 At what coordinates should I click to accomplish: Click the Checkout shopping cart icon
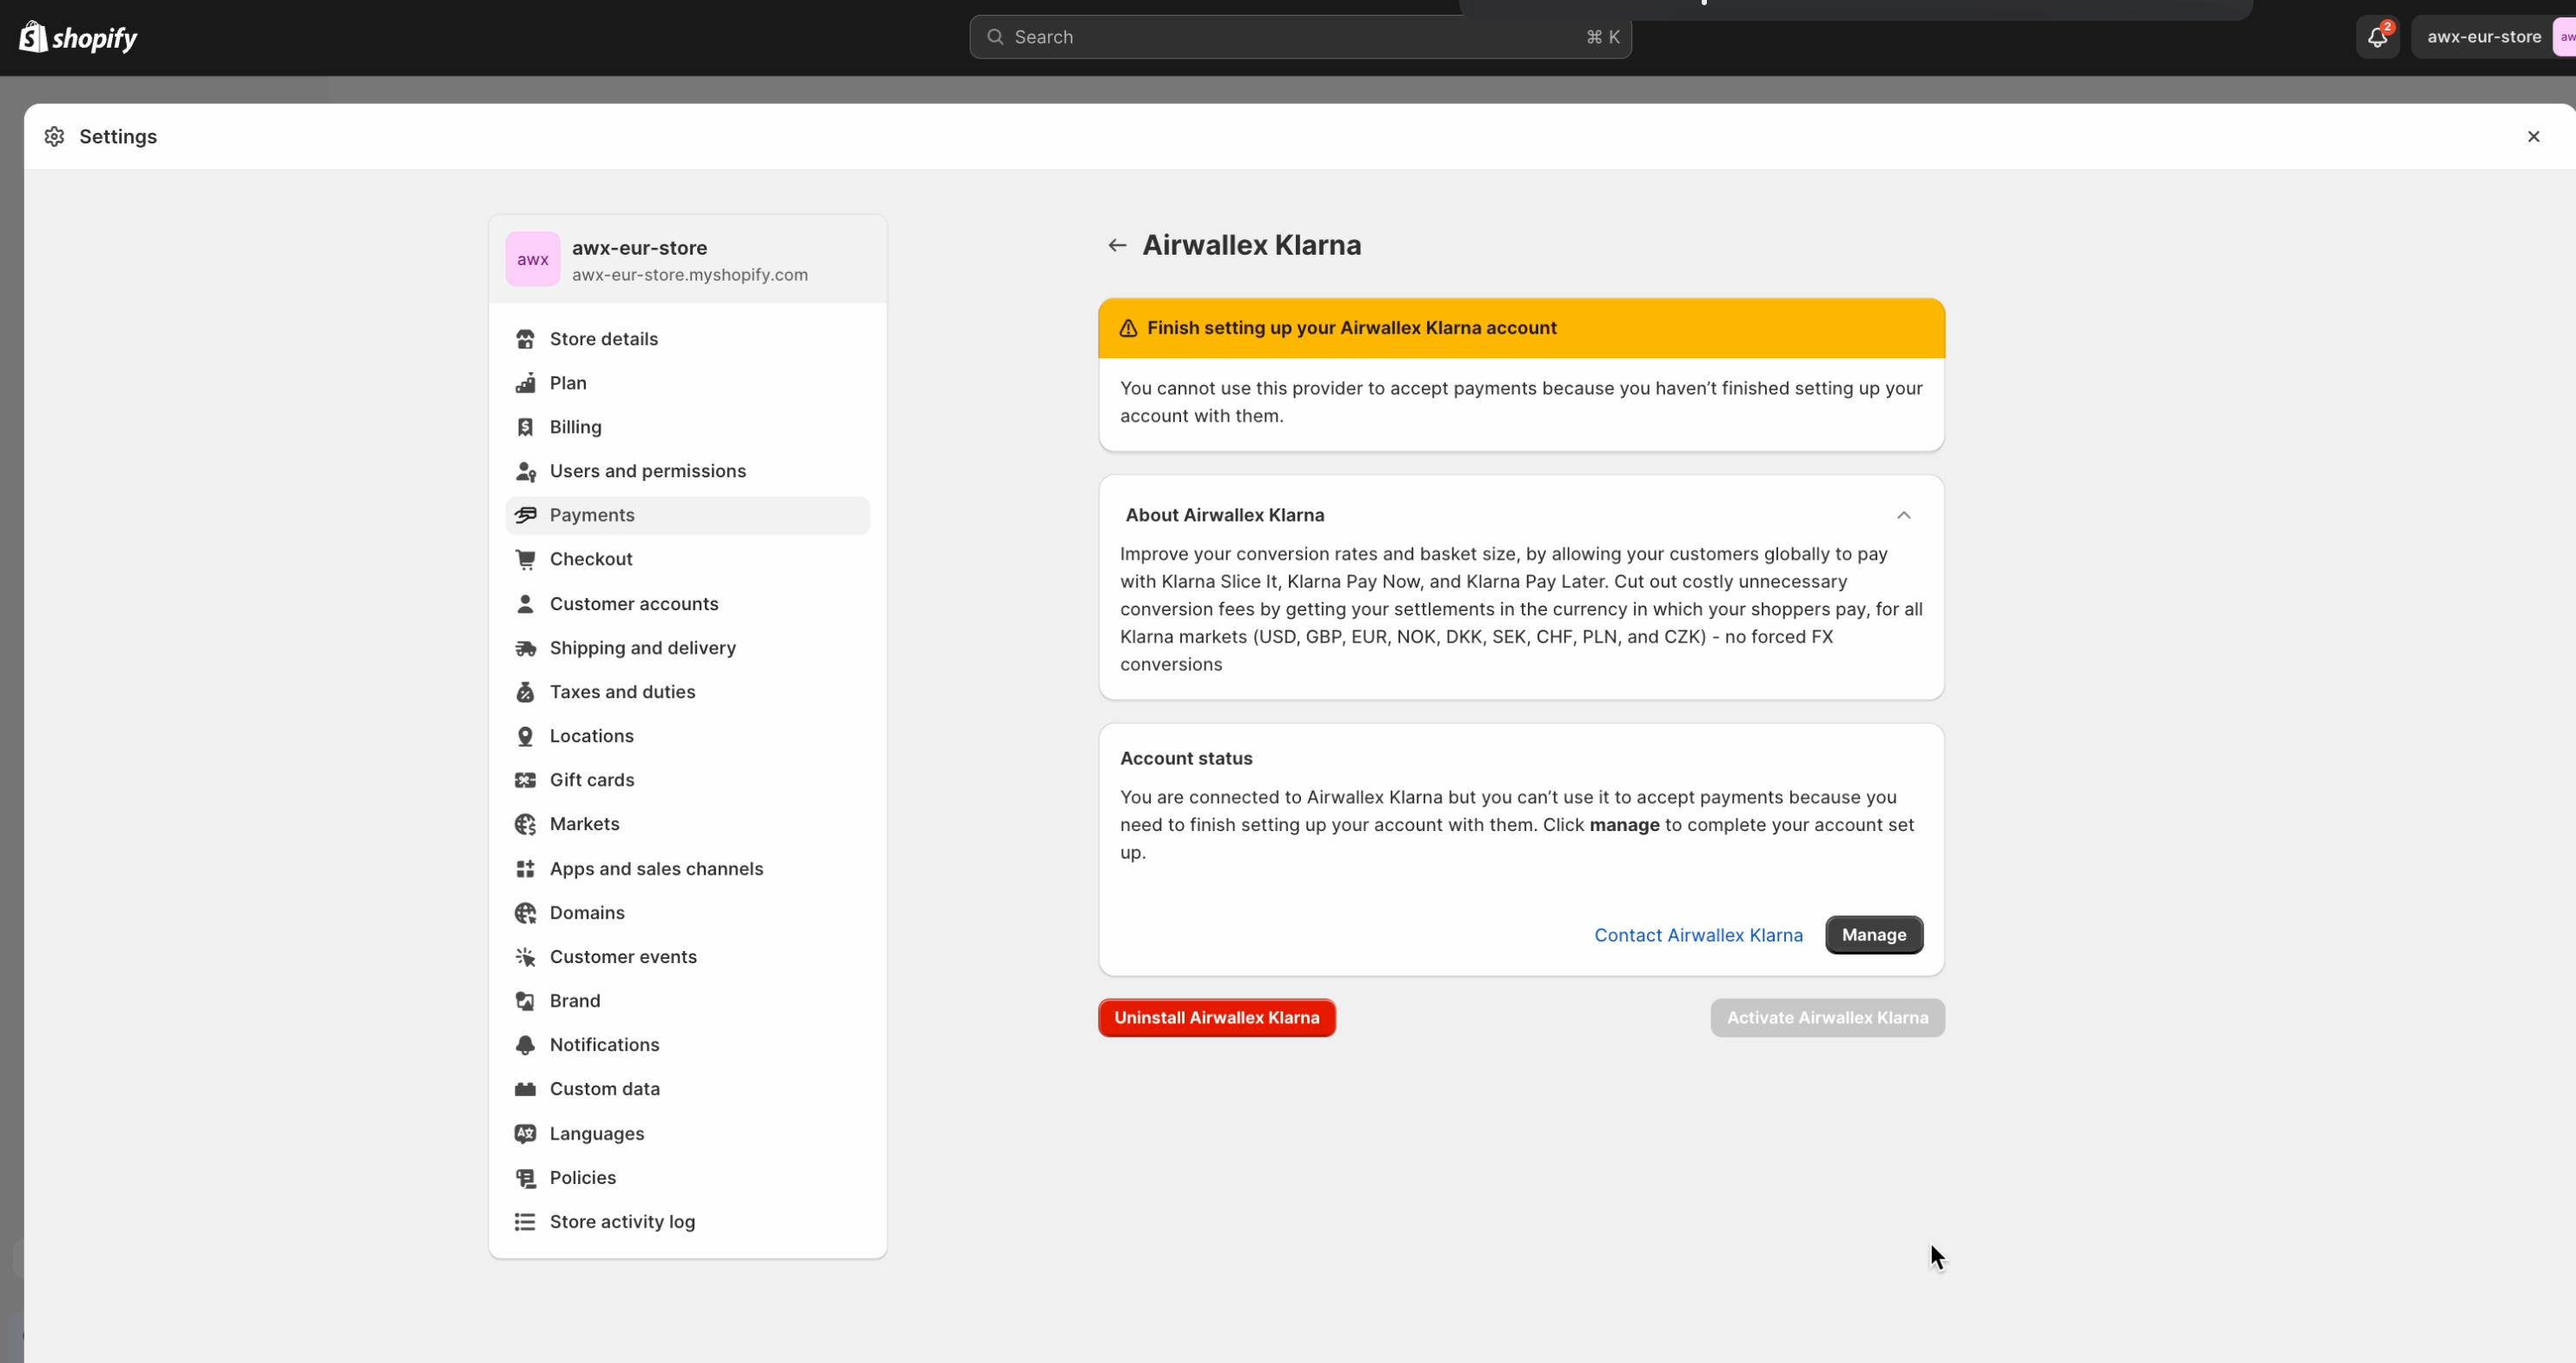click(527, 559)
